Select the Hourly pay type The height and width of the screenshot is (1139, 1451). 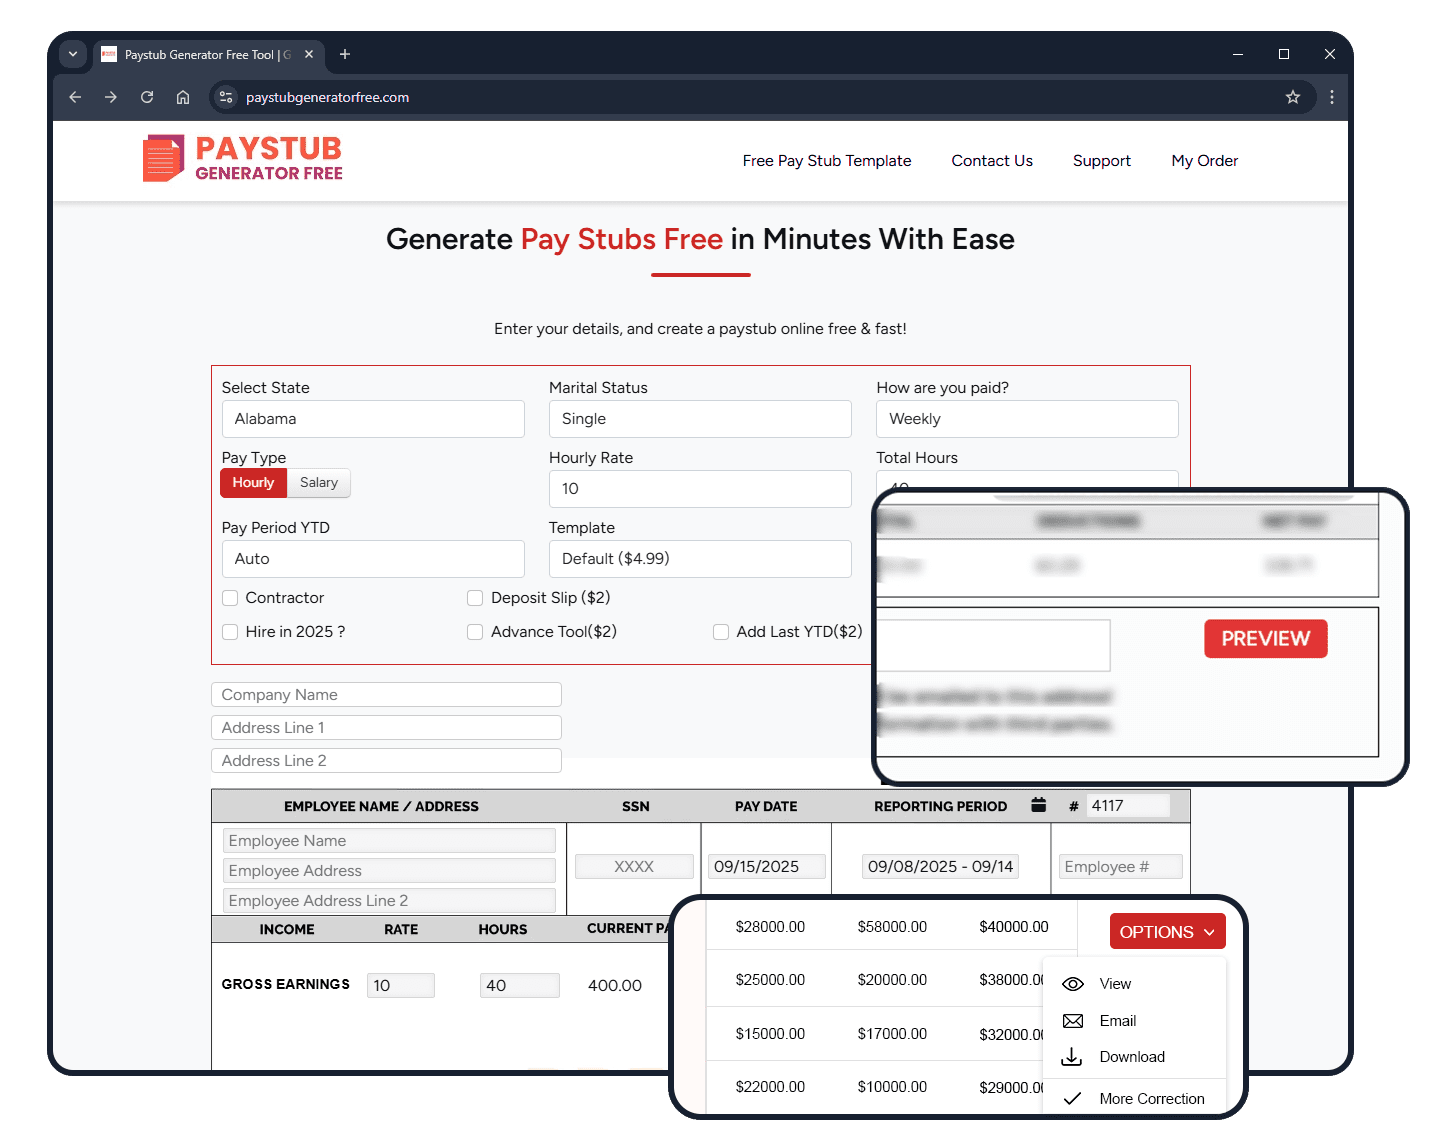tap(253, 483)
